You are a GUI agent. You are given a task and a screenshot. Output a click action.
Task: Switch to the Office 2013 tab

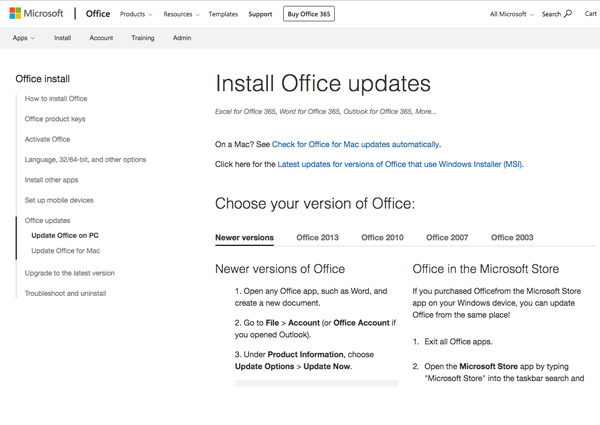pyautogui.click(x=318, y=238)
